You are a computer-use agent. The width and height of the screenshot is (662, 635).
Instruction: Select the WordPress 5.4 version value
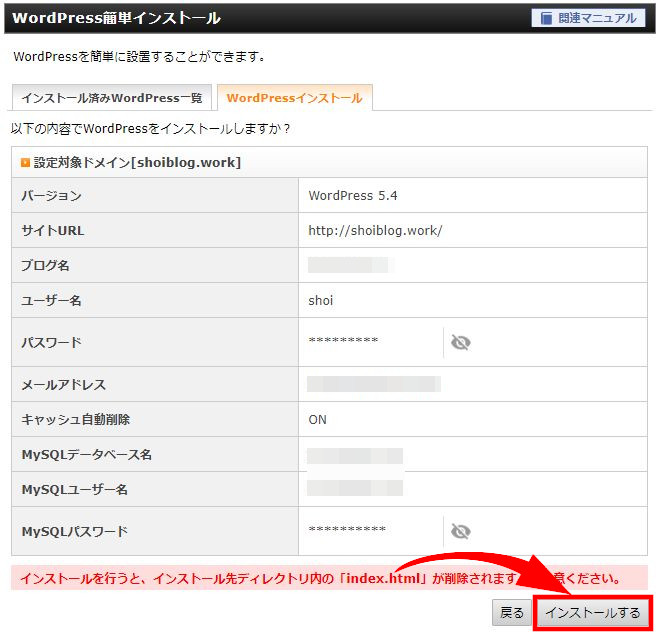point(353,195)
